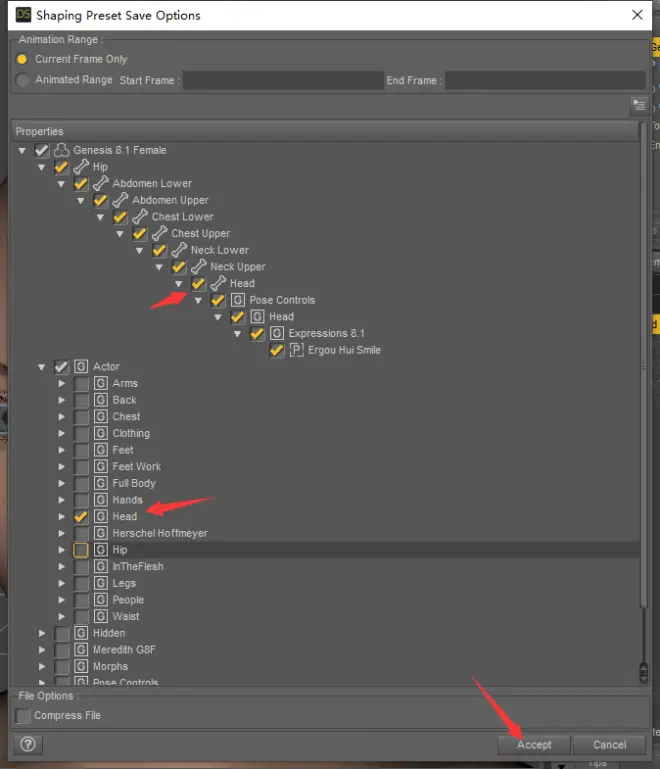The width and height of the screenshot is (660, 769).
Task: Click the group icon beside Pose Controls under Head
Action: tap(238, 300)
